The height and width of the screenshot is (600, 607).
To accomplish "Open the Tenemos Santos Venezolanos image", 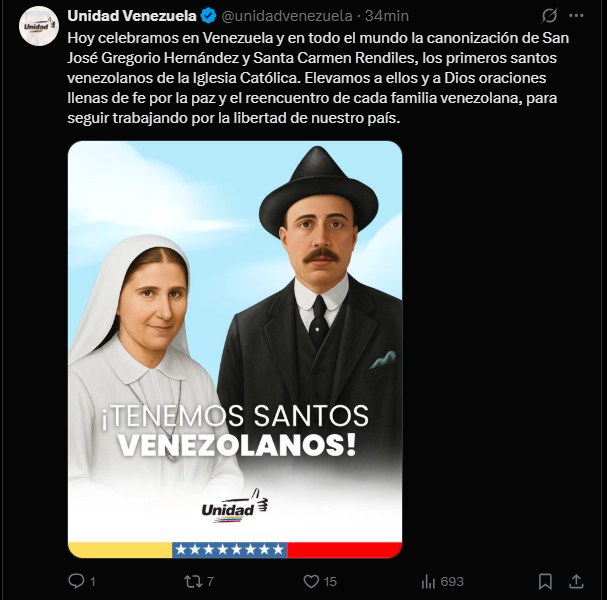I will (235, 349).
